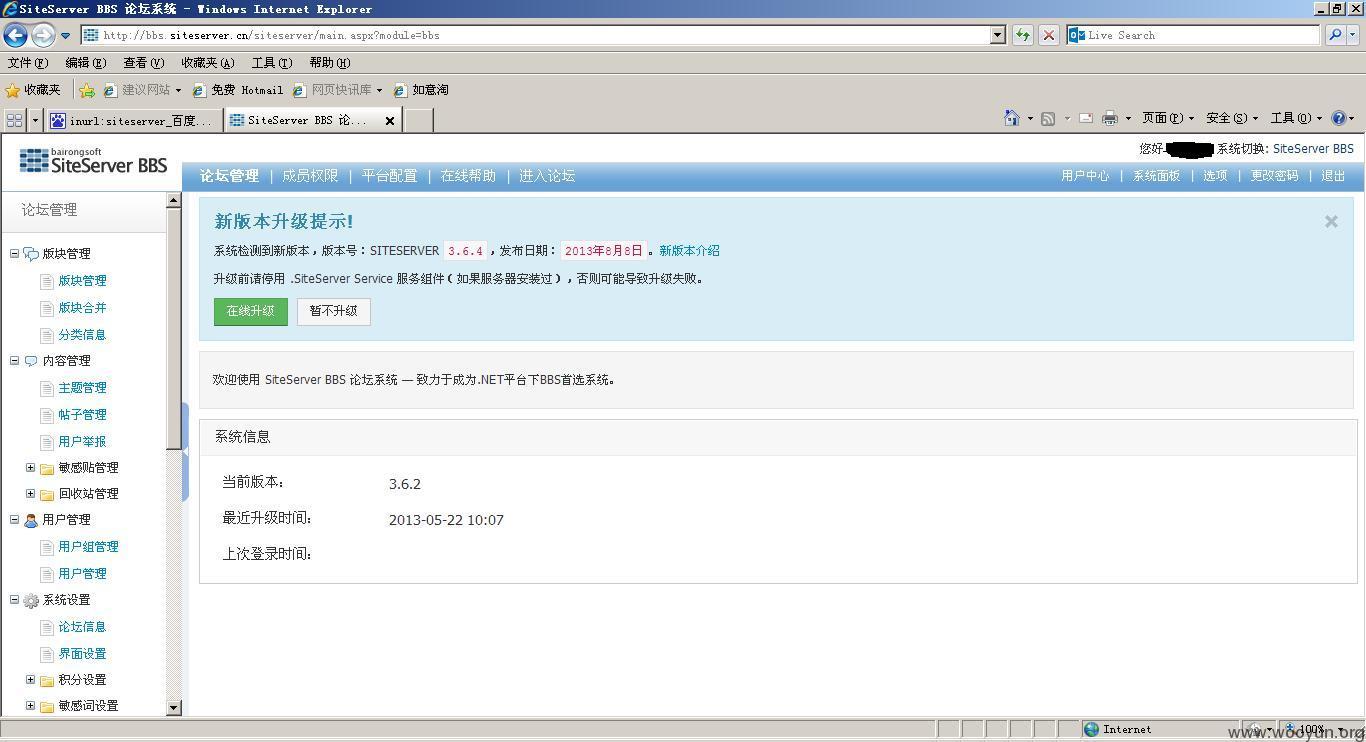The height and width of the screenshot is (742, 1366).
Task: Open the 文件(F) menu
Action: pos(27,62)
